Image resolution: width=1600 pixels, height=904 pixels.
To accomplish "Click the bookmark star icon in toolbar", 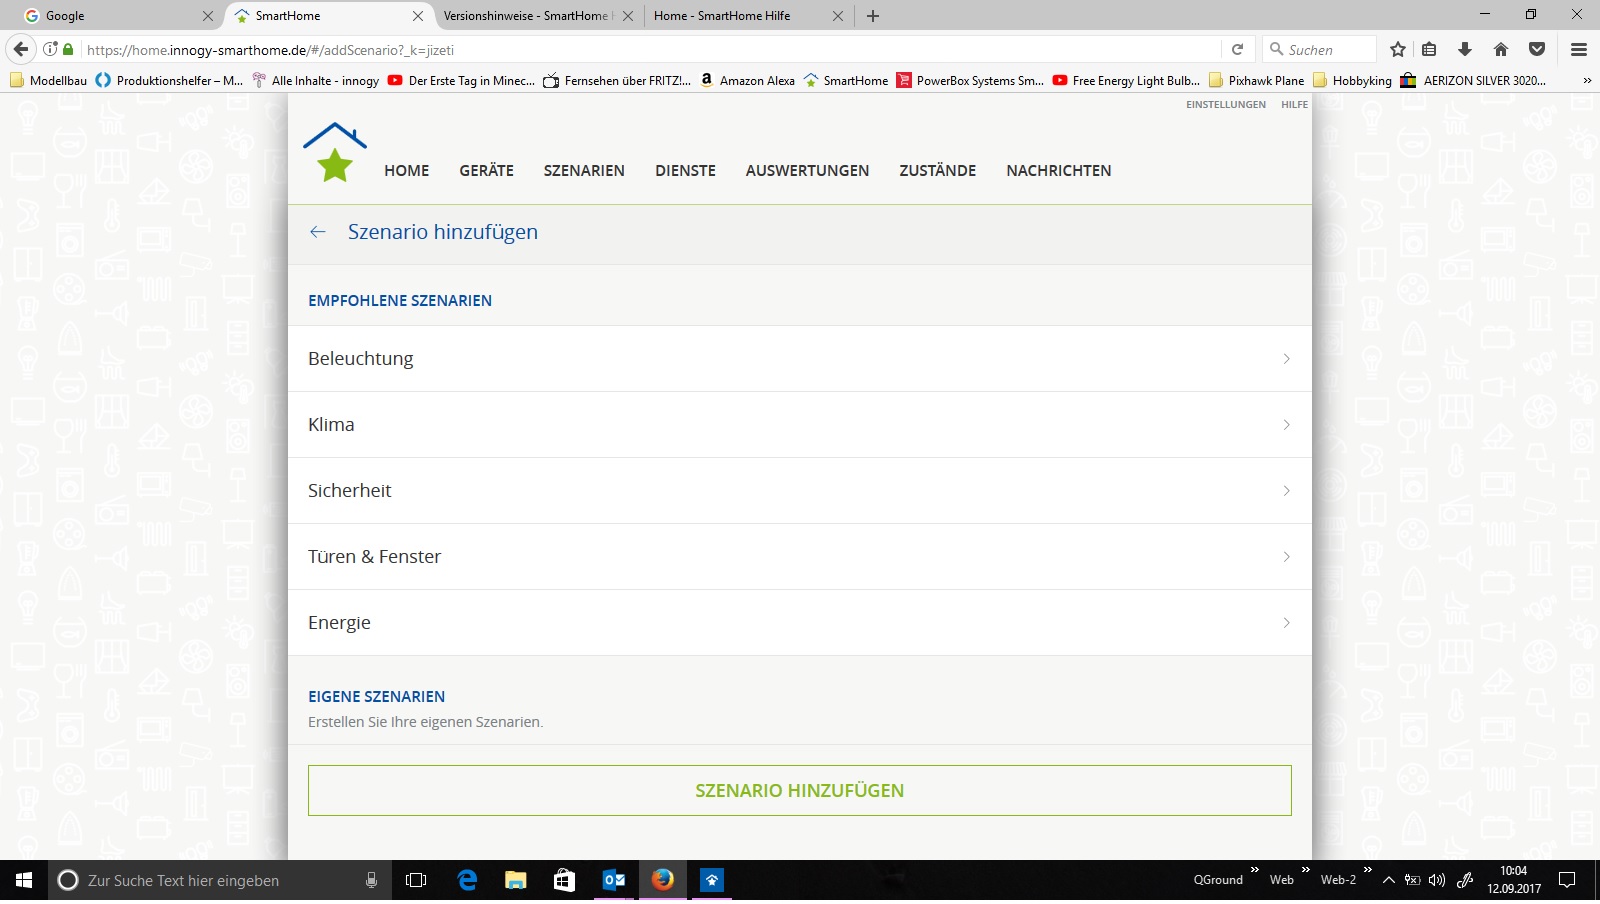I will [1398, 49].
